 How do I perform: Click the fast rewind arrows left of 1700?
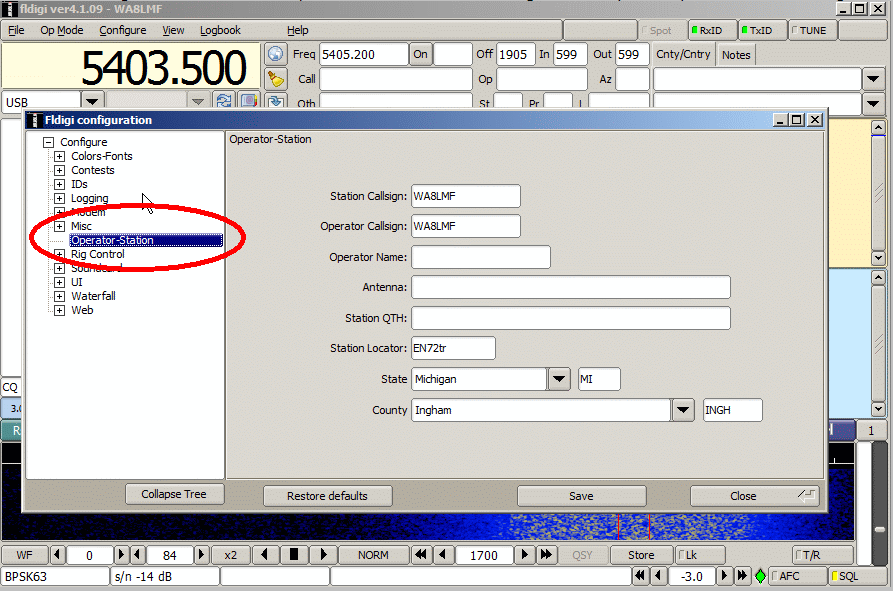421,555
